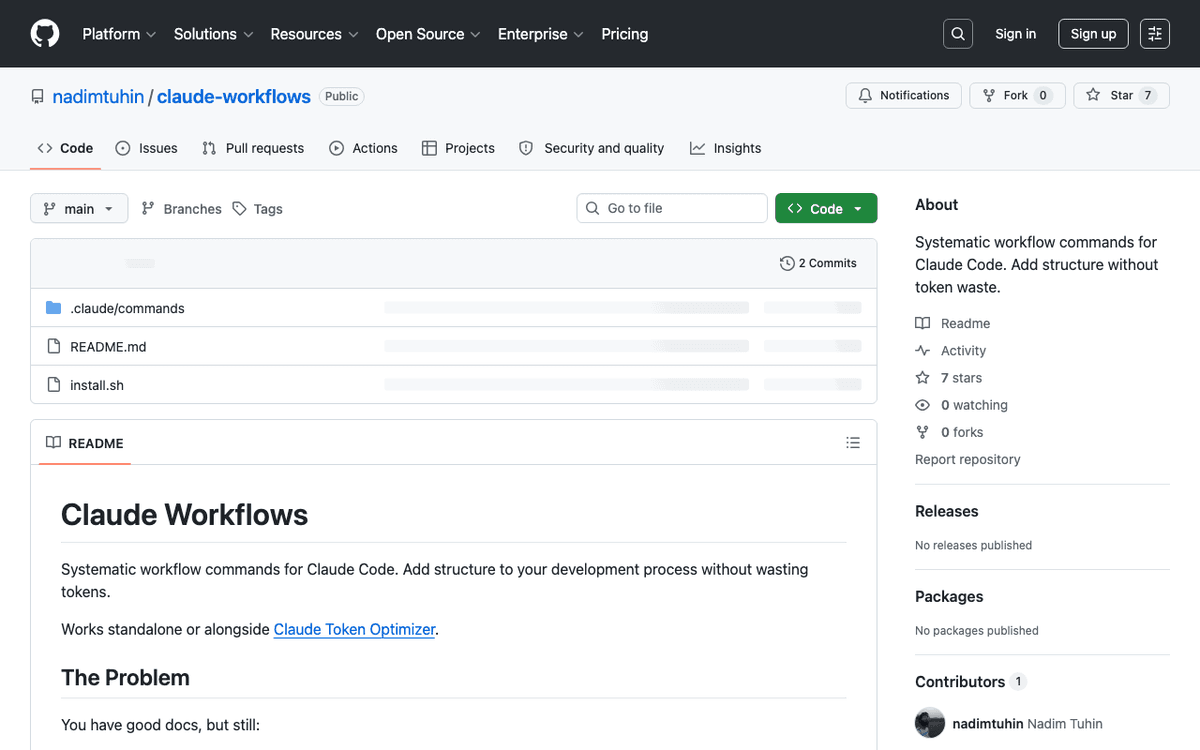Image resolution: width=1200 pixels, height=750 pixels.
Task: Jump to Readme in About sidebar
Action: [x=953, y=323]
